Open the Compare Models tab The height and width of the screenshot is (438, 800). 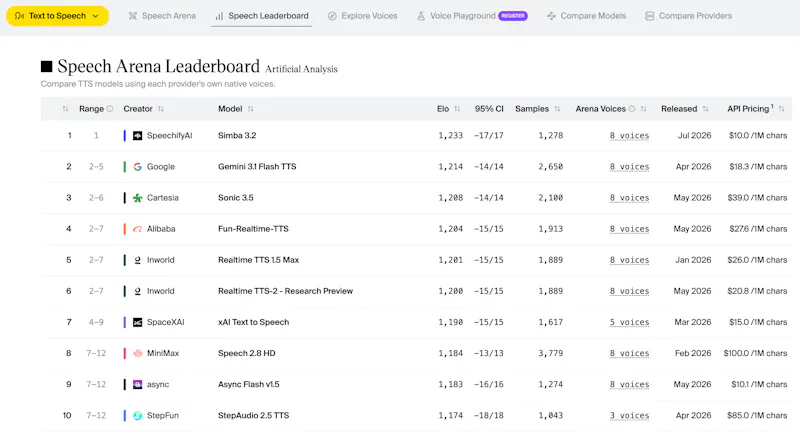[587, 16]
